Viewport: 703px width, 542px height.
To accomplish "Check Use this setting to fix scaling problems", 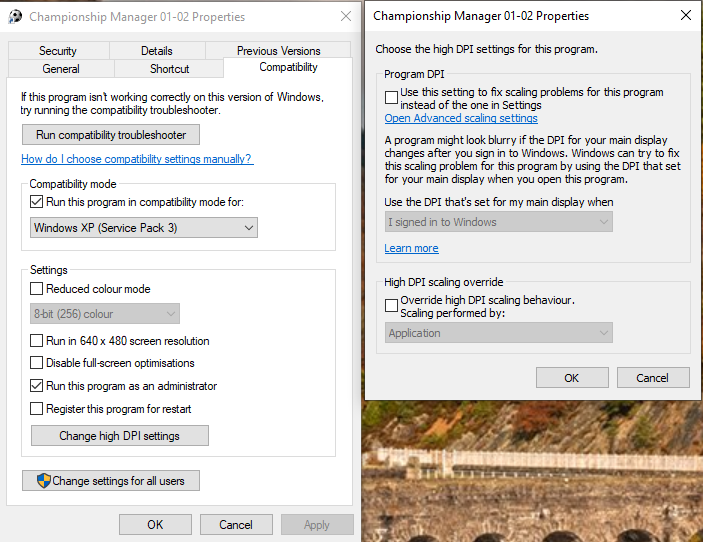I will point(391,97).
